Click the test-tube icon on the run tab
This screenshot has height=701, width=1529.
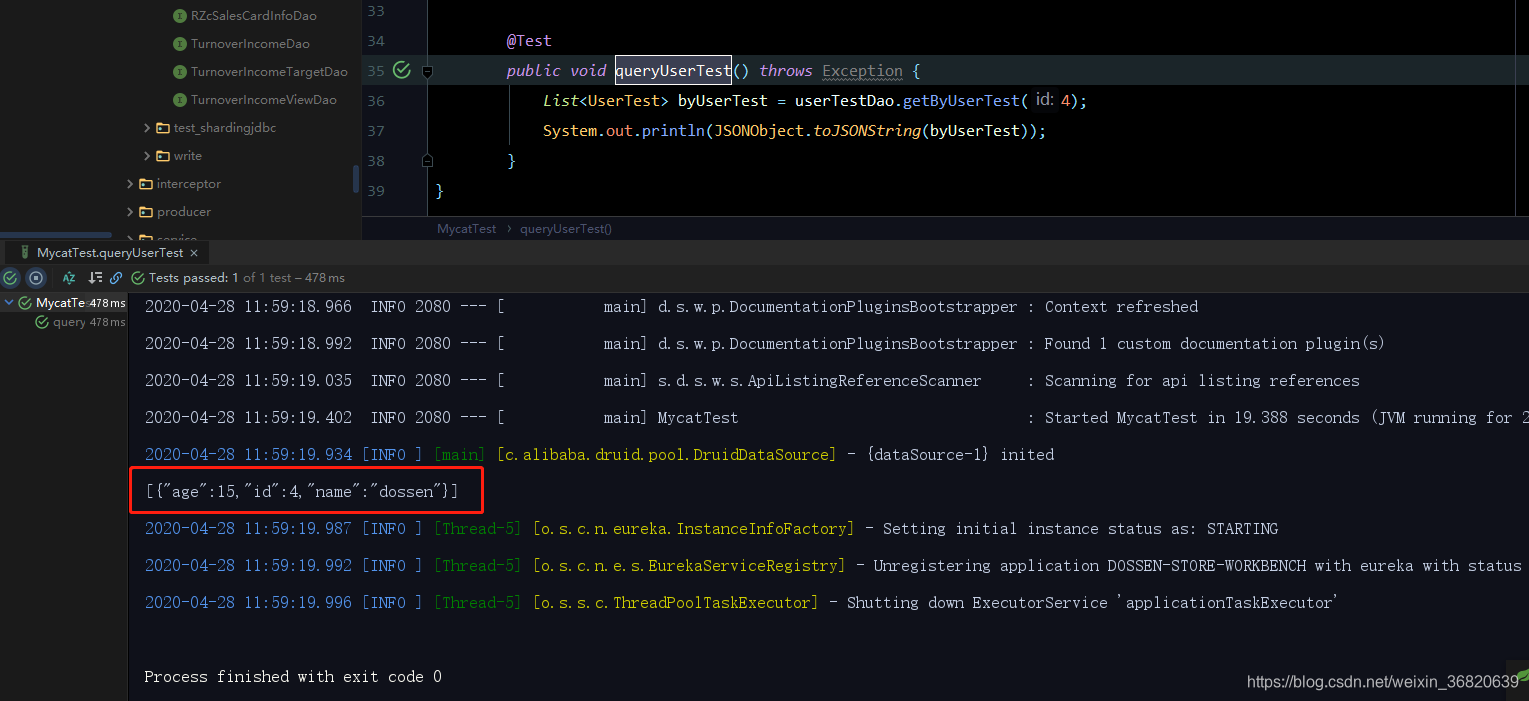[25, 253]
